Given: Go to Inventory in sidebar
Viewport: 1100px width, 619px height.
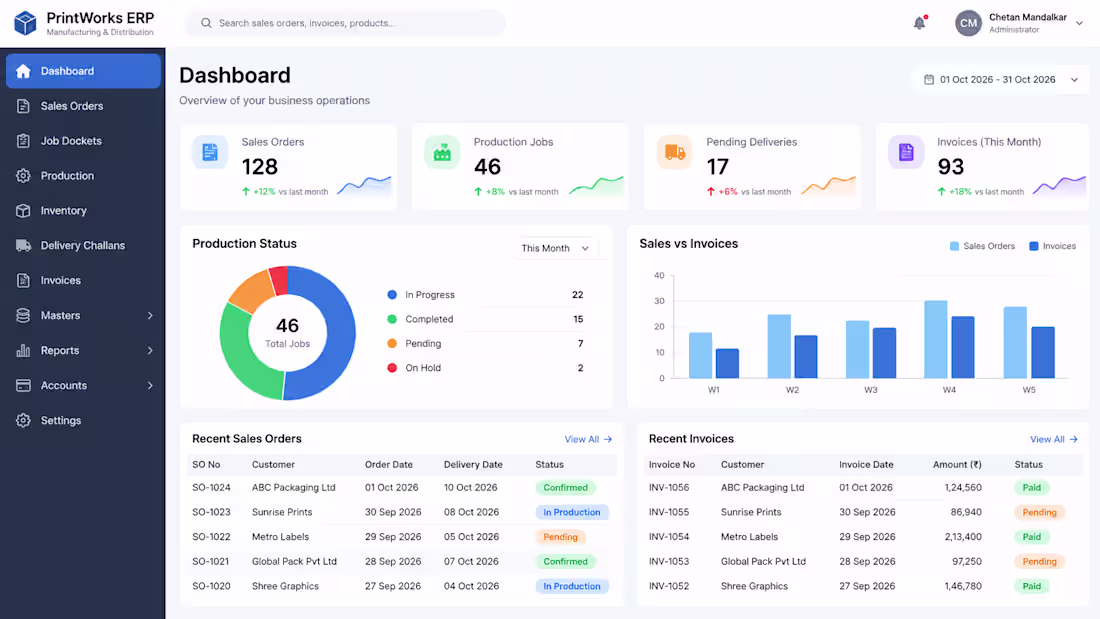Looking at the screenshot, I should coord(83,211).
